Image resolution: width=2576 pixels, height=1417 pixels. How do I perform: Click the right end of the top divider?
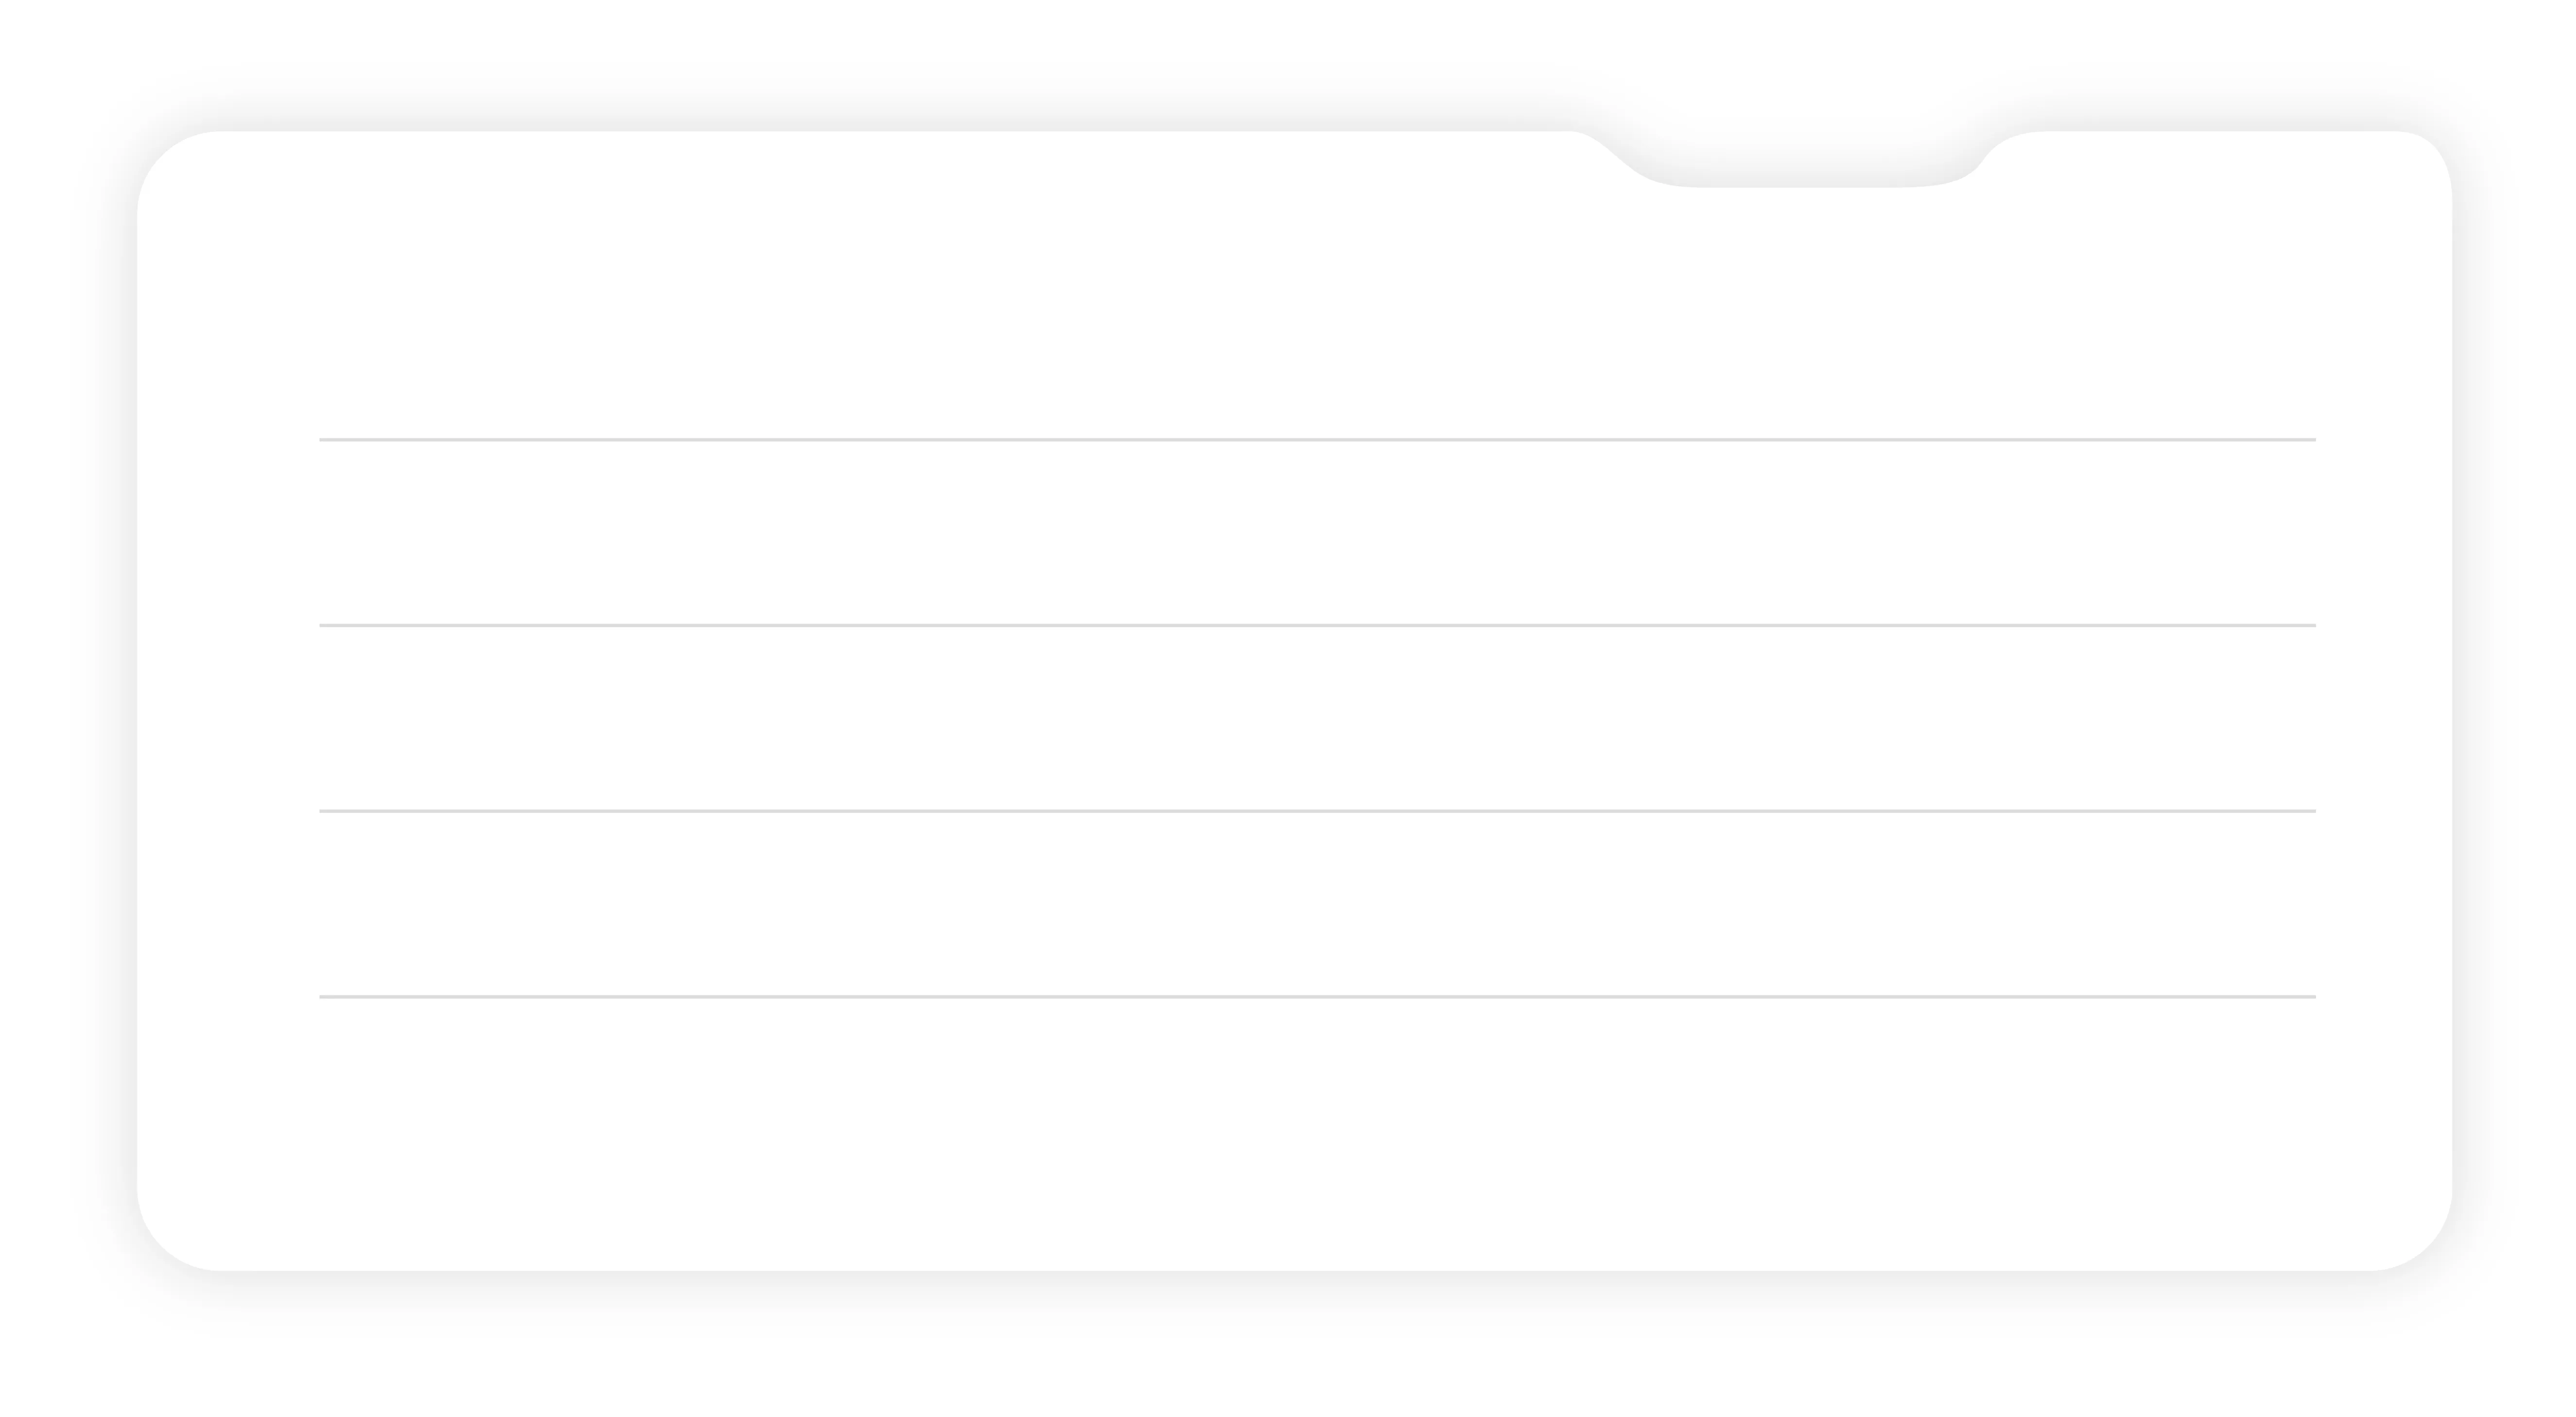point(2311,439)
